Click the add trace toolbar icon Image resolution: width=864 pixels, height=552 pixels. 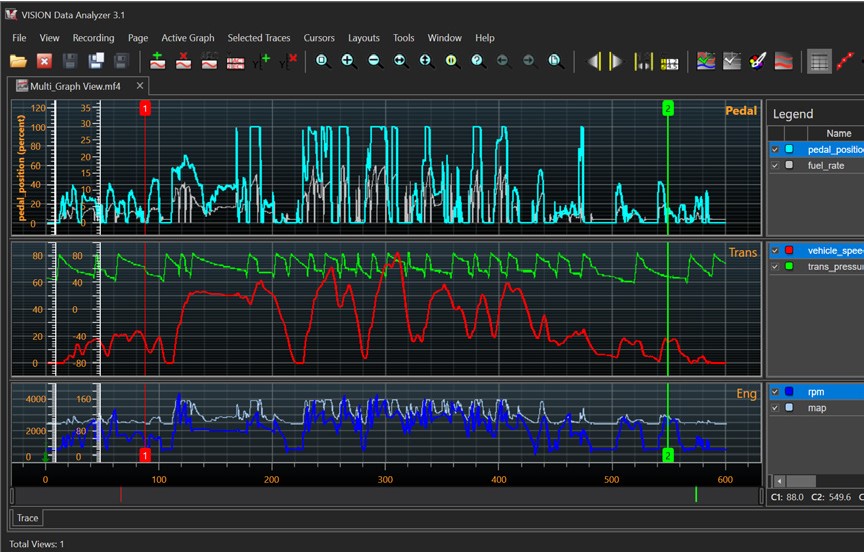[x=158, y=61]
